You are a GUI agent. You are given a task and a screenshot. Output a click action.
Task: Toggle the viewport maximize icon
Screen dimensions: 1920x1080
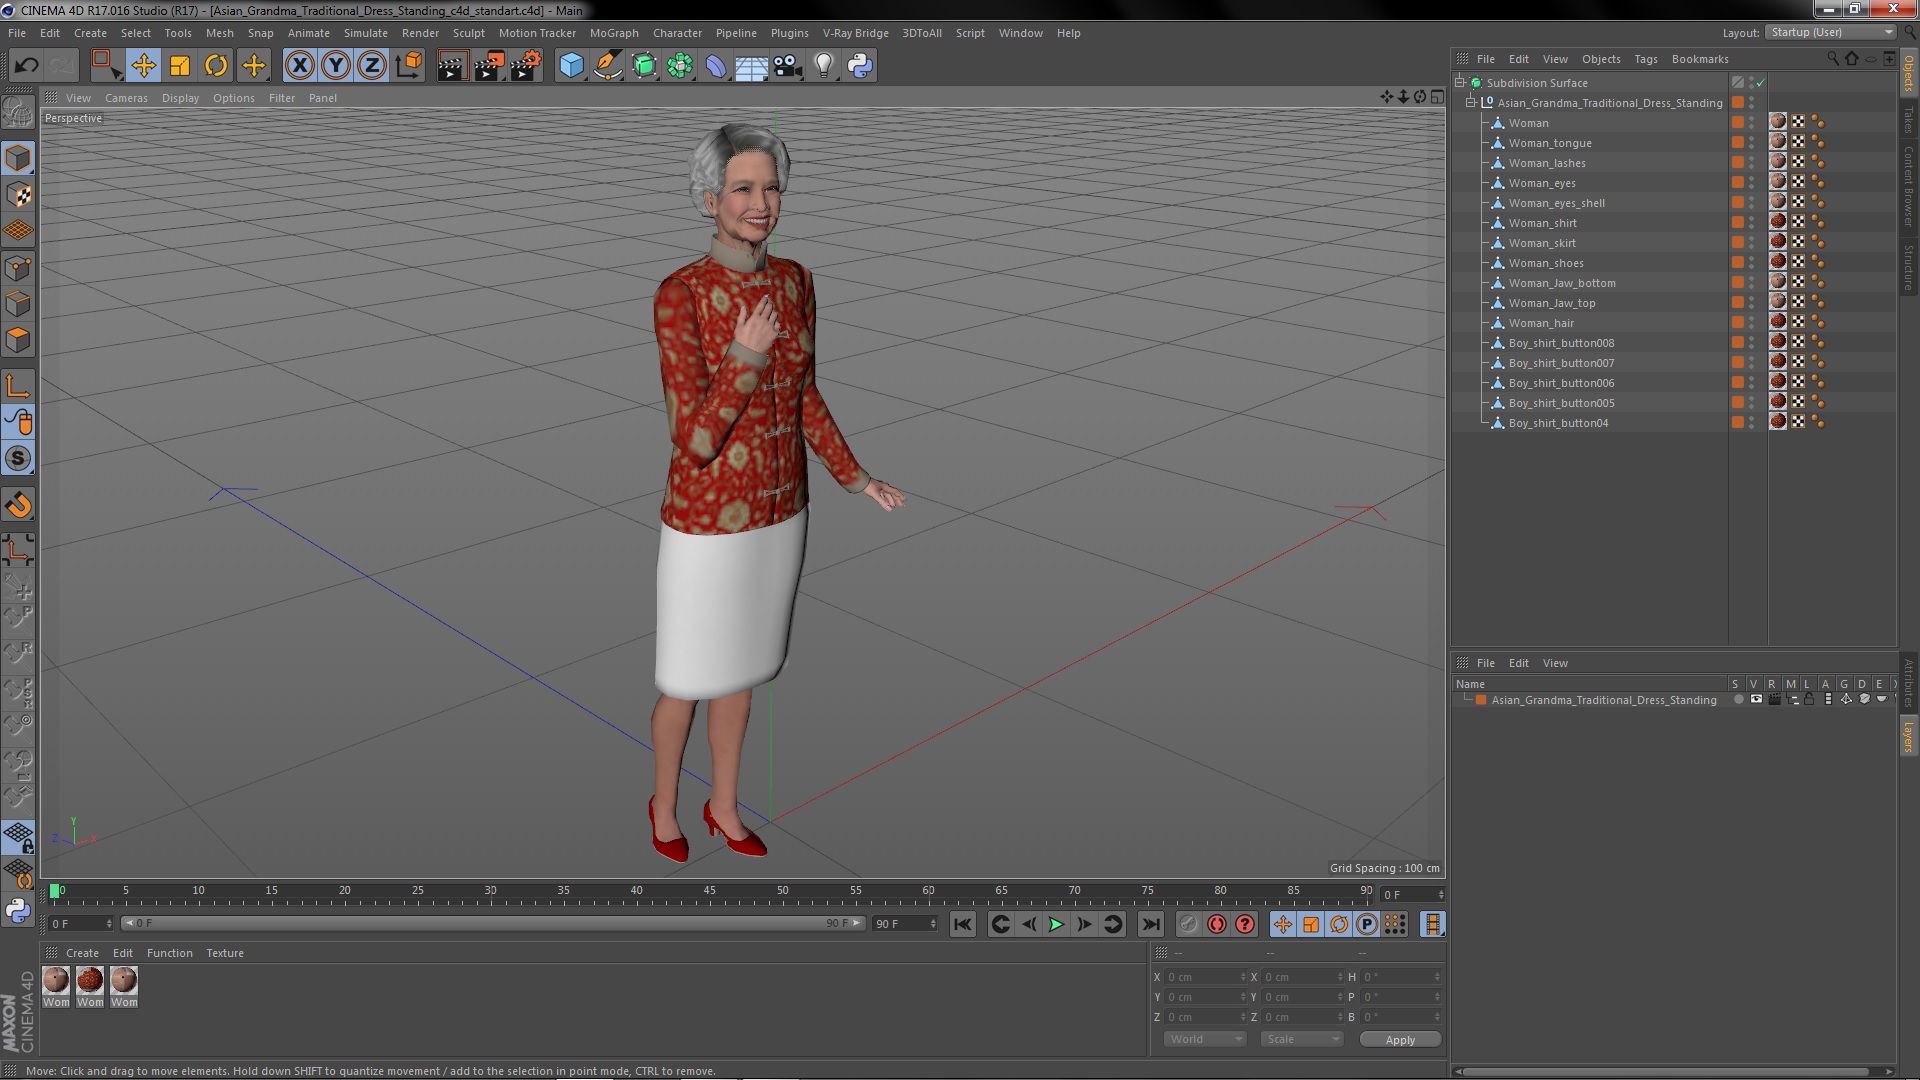[x=1437, y=97]
